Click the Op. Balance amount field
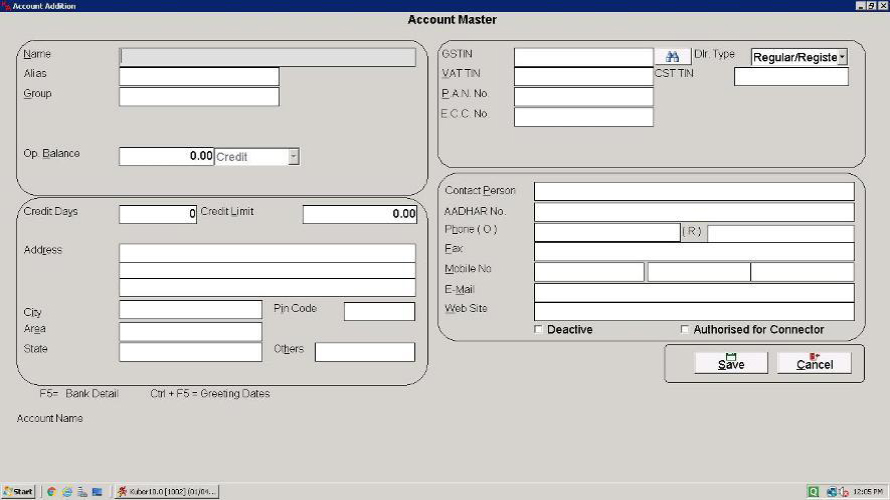The width and height of the screenshot is (890, 500). point(166,156)
